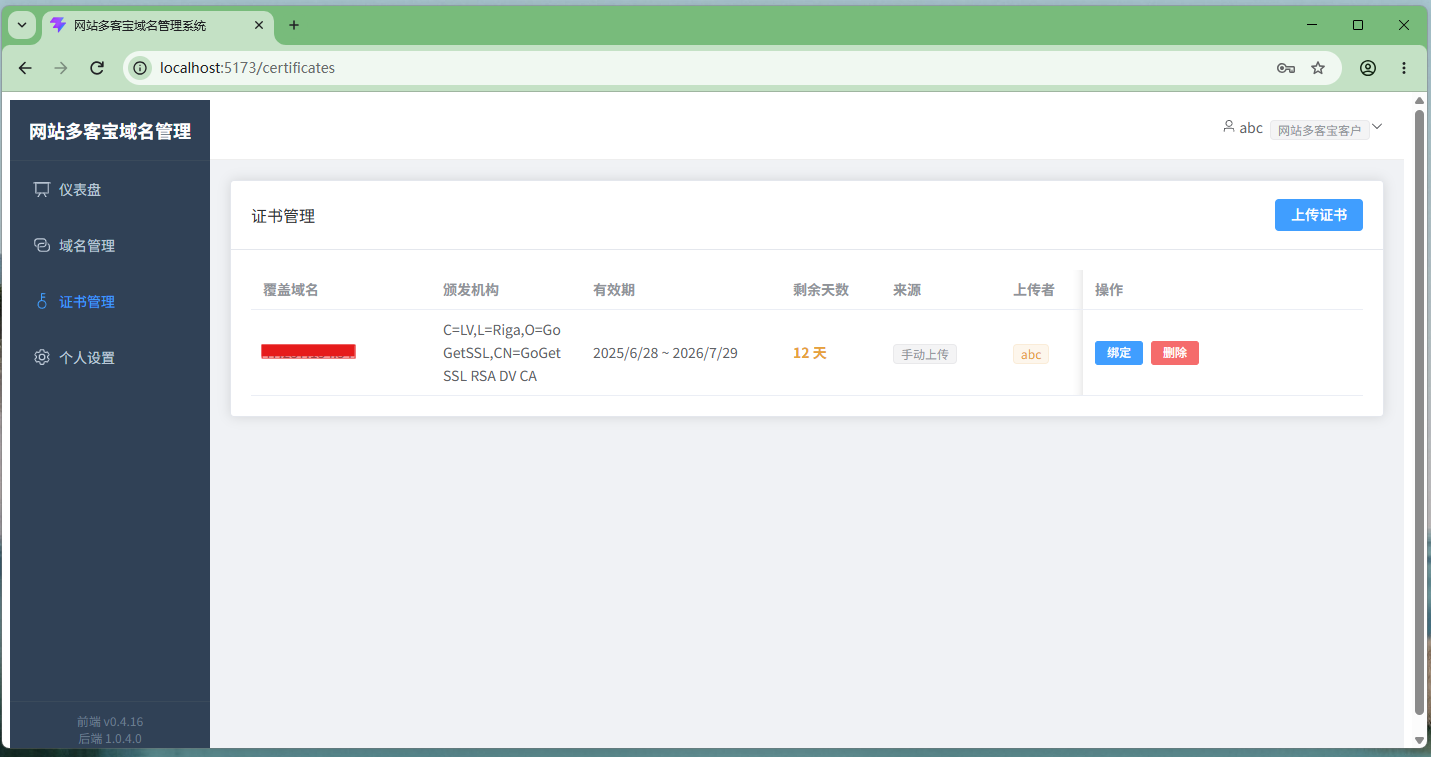The width and height of the screenshot is (1431, 757).
Task: Click the lightning favicon on the tab
Action: 58,25
